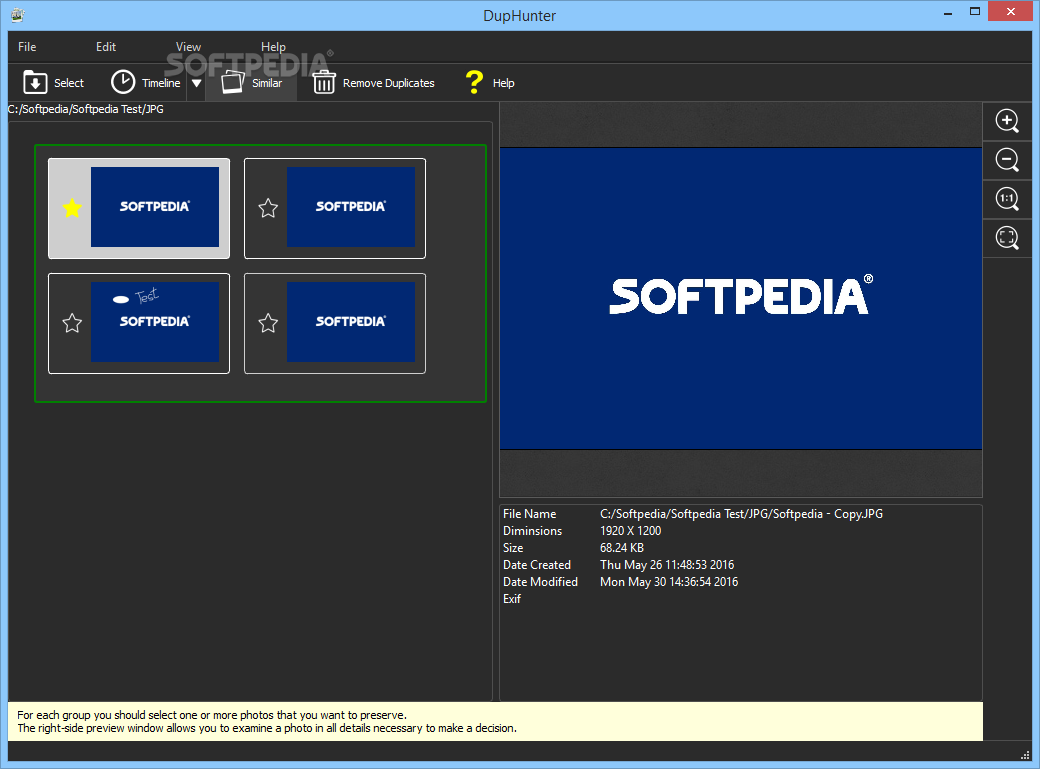Image resolution: width=1040 pixels, height=769 pixels.
Task: Click the window resize grip icon
Action: (1025, 755)
